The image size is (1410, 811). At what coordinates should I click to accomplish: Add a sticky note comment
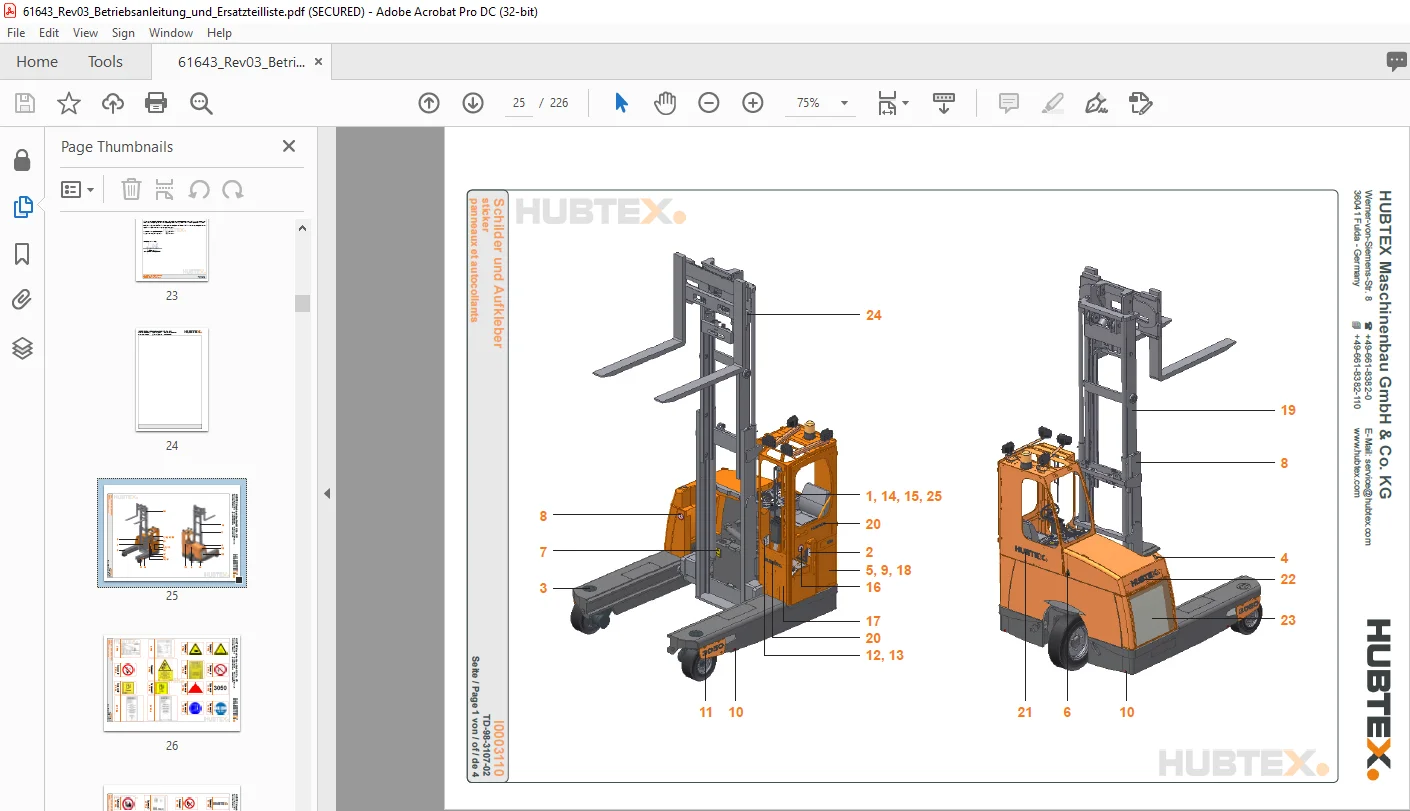pos(1009,103)
